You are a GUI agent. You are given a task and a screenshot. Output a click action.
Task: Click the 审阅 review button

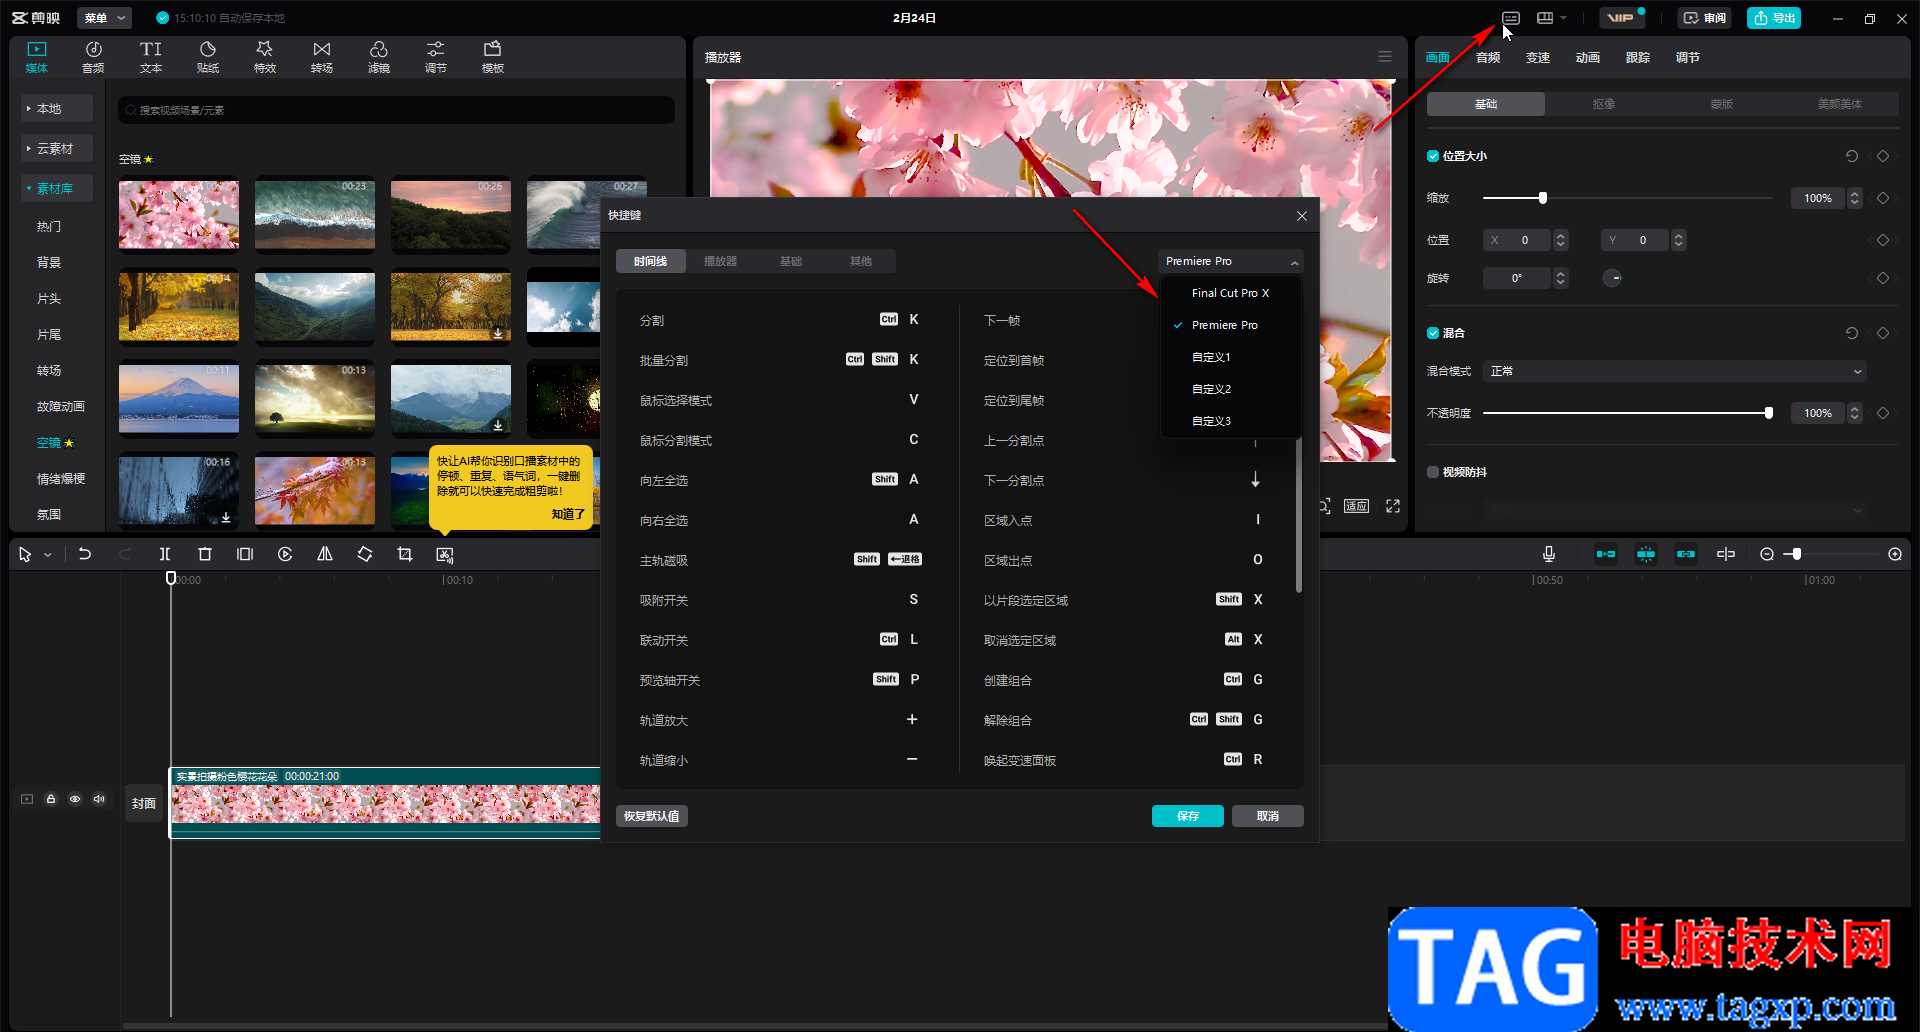(1705, 18)
